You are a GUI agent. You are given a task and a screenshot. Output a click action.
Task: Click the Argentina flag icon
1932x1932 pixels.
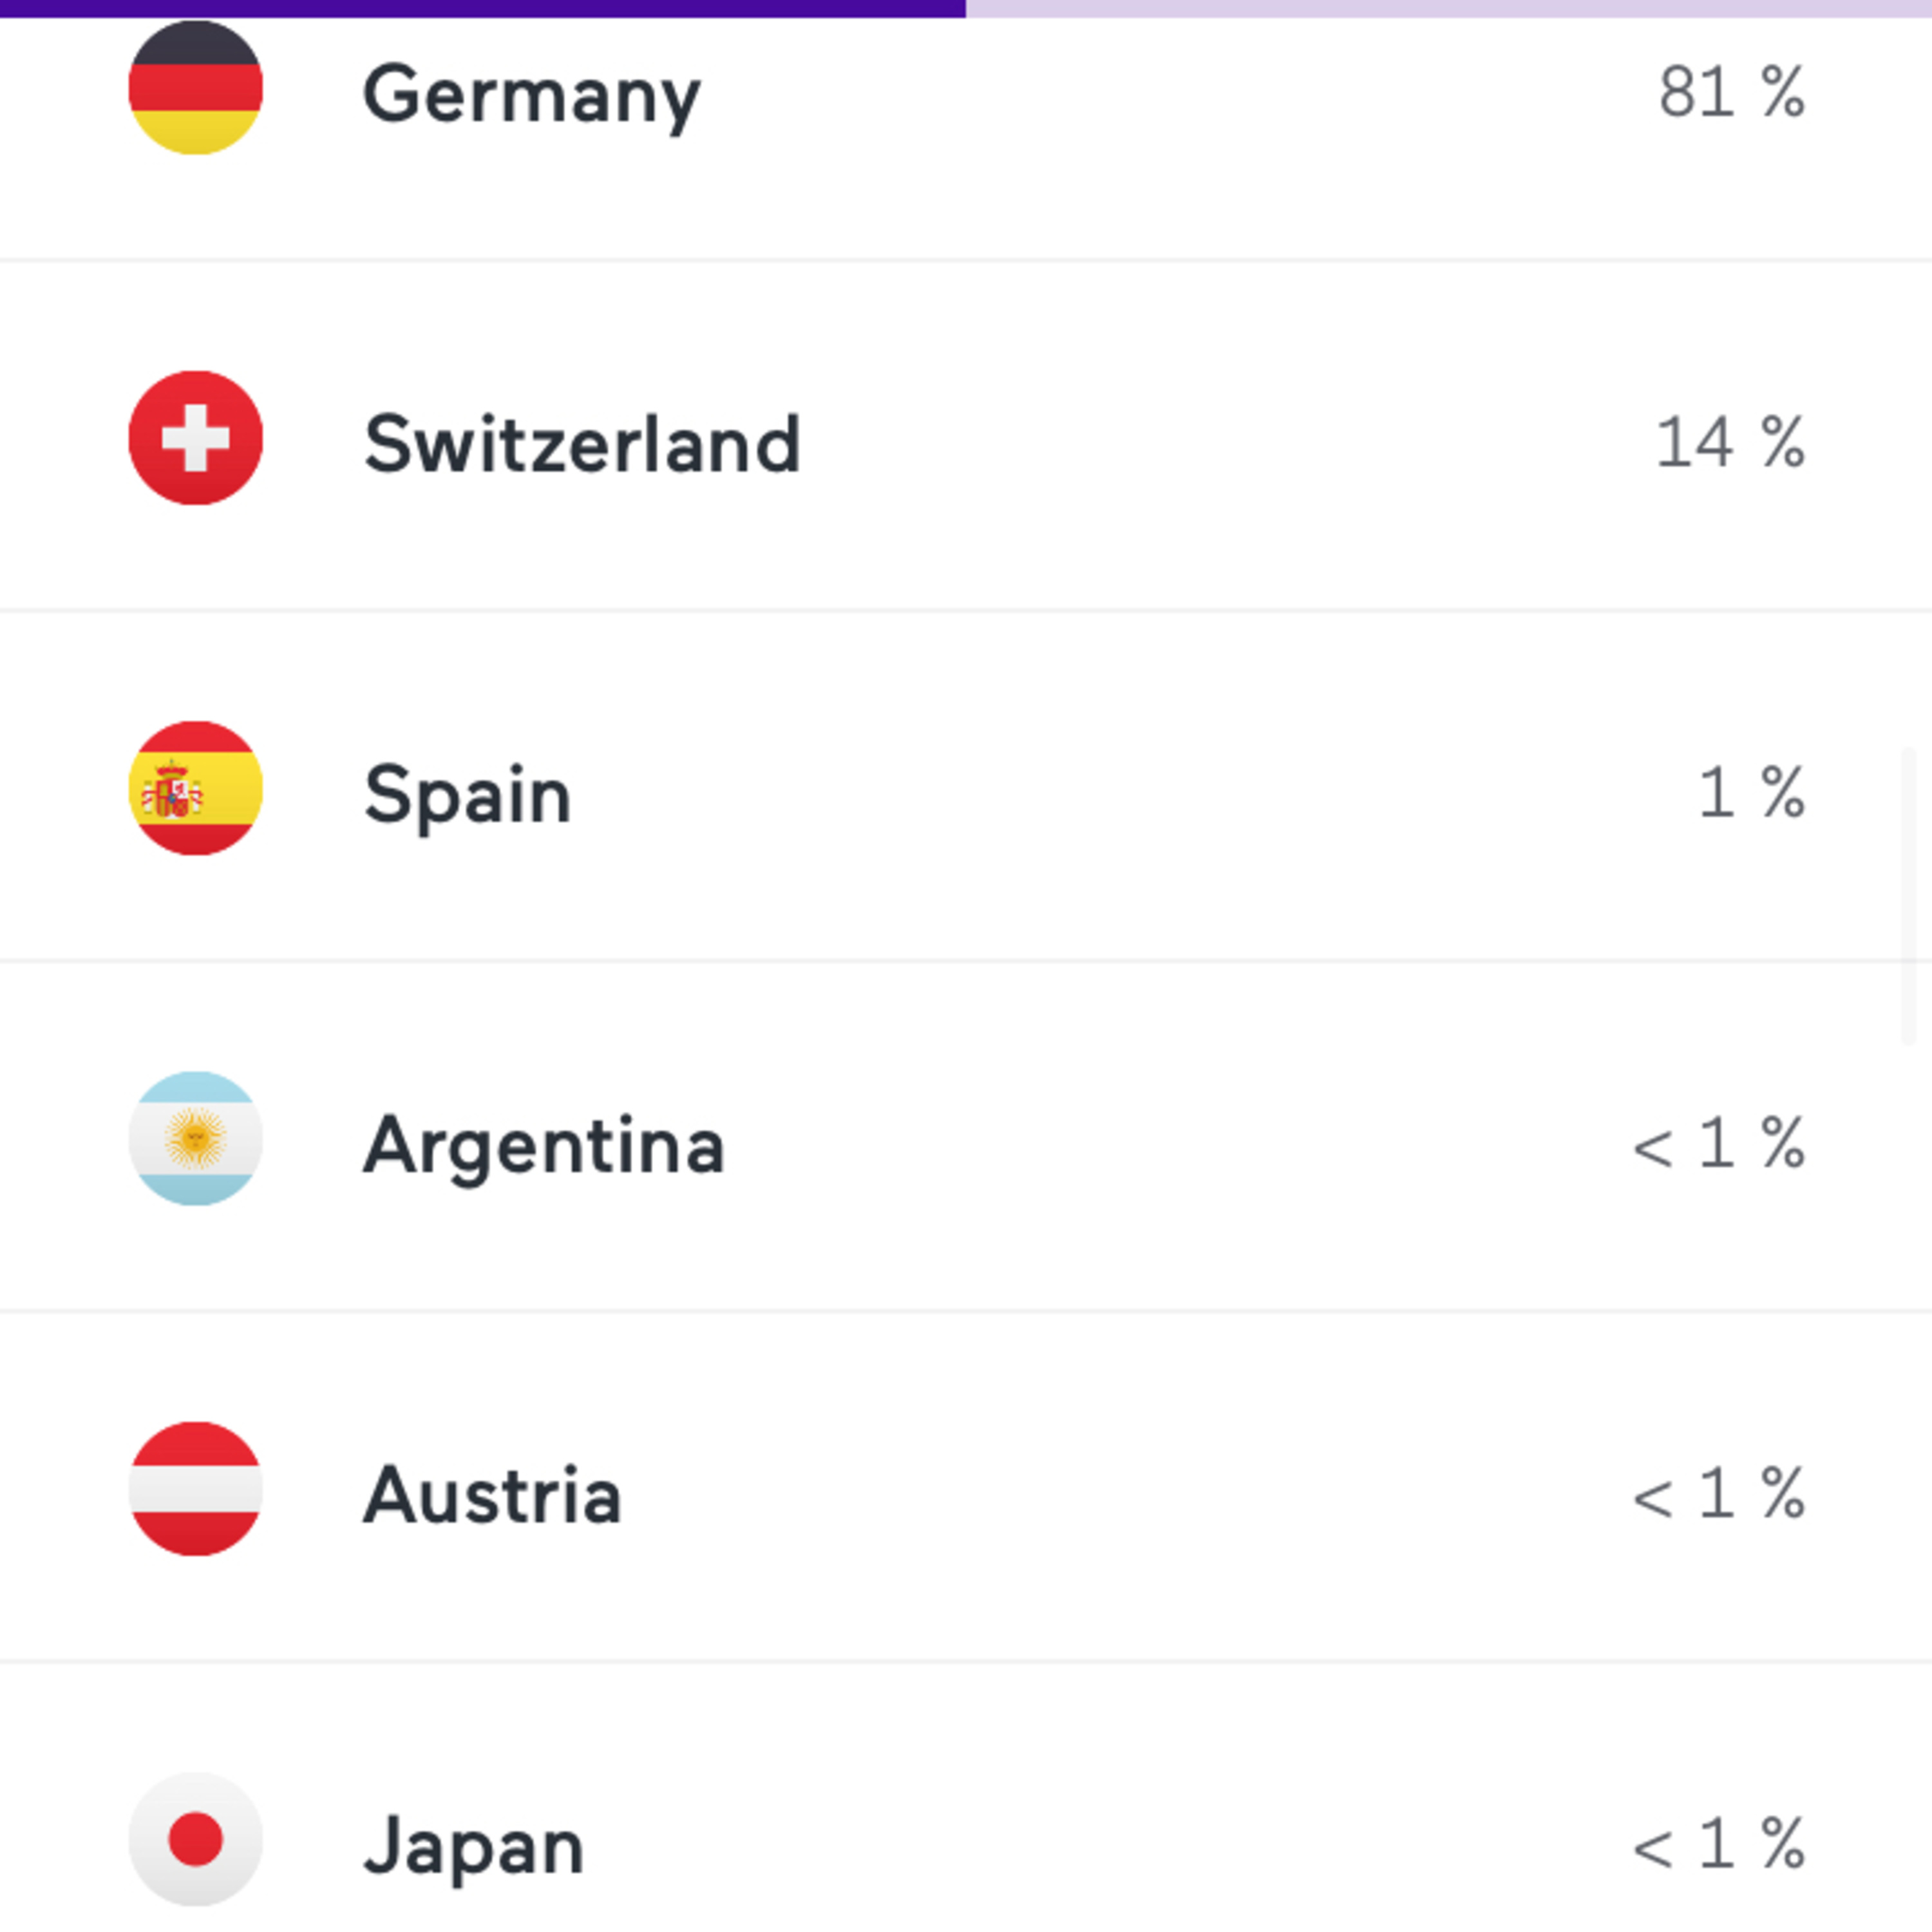point(196,1138)
